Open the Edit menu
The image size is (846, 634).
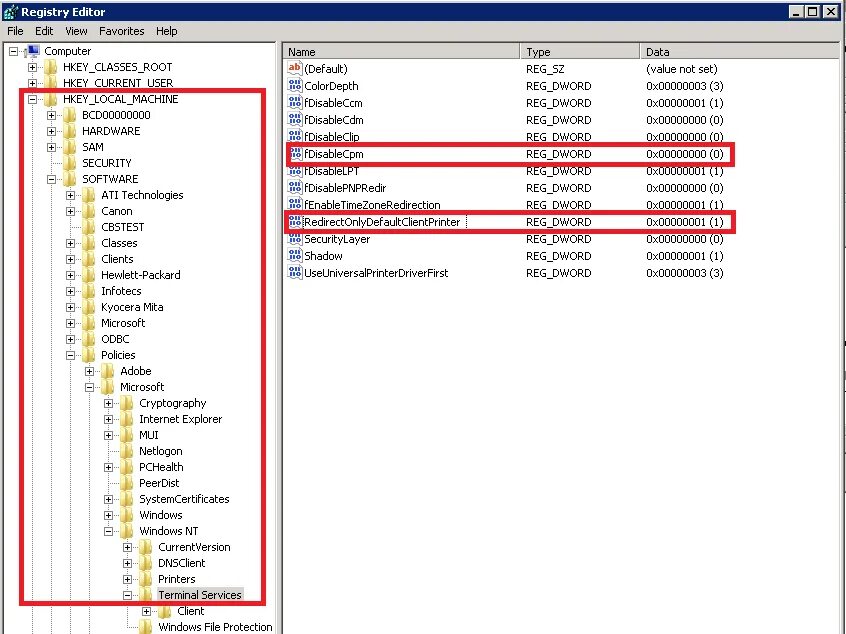click(44, 31)
